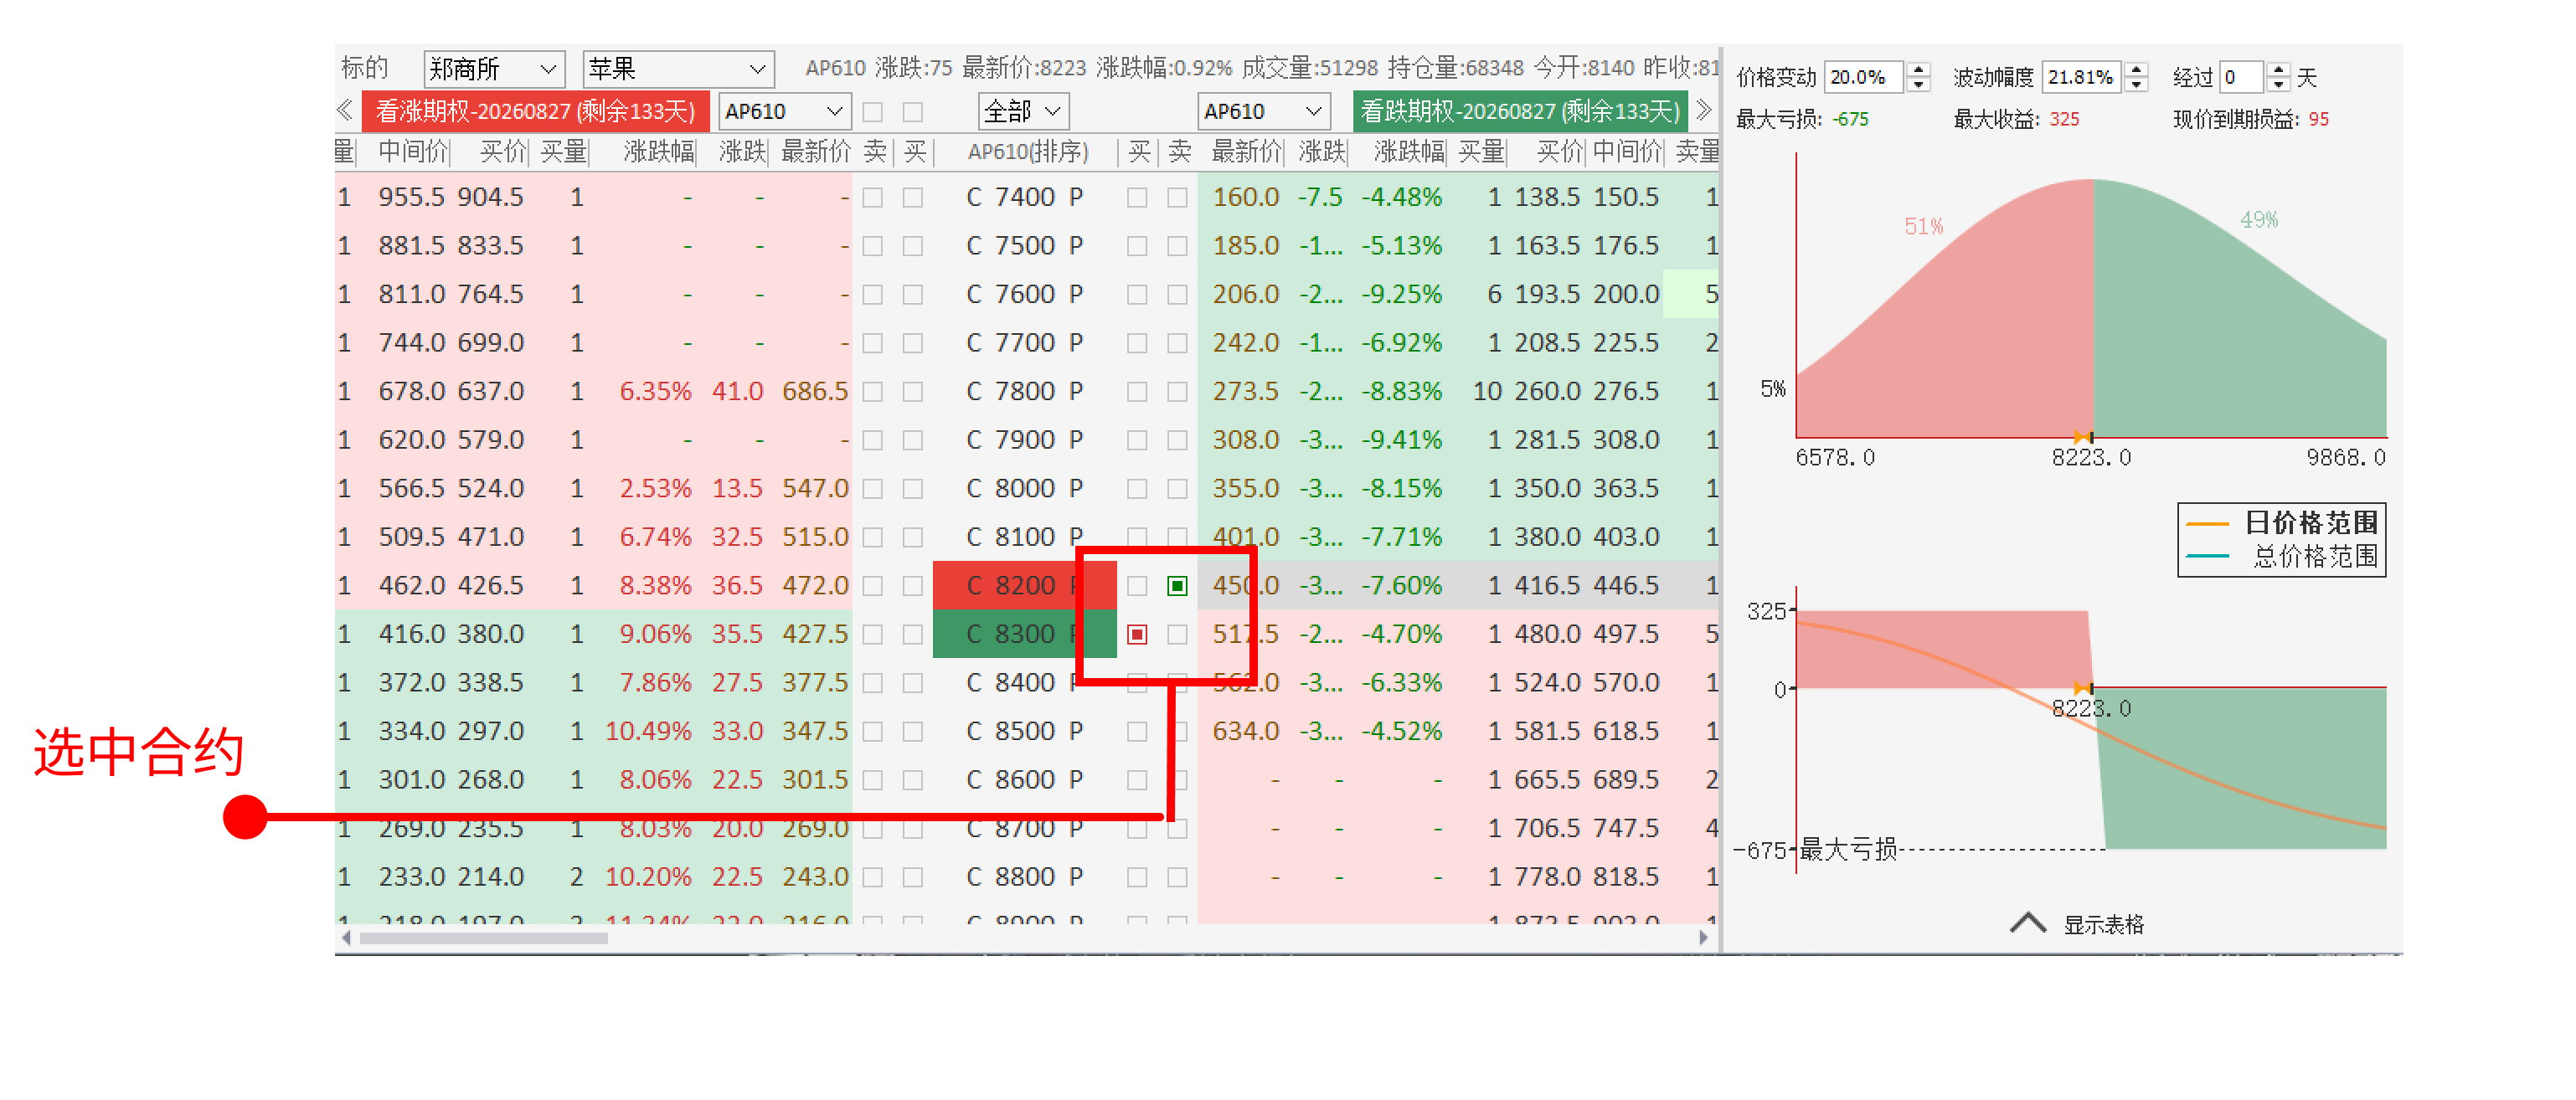The width and height of the screenshot is (2576, 1100).
Task: Decrease 波动幅度 value with down arrow
Action: 2137,85
